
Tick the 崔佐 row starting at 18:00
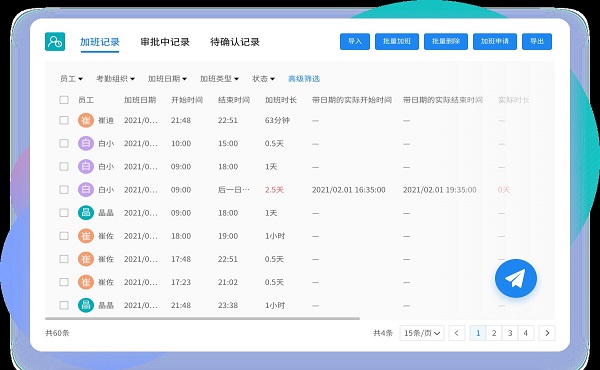point(64,236)
